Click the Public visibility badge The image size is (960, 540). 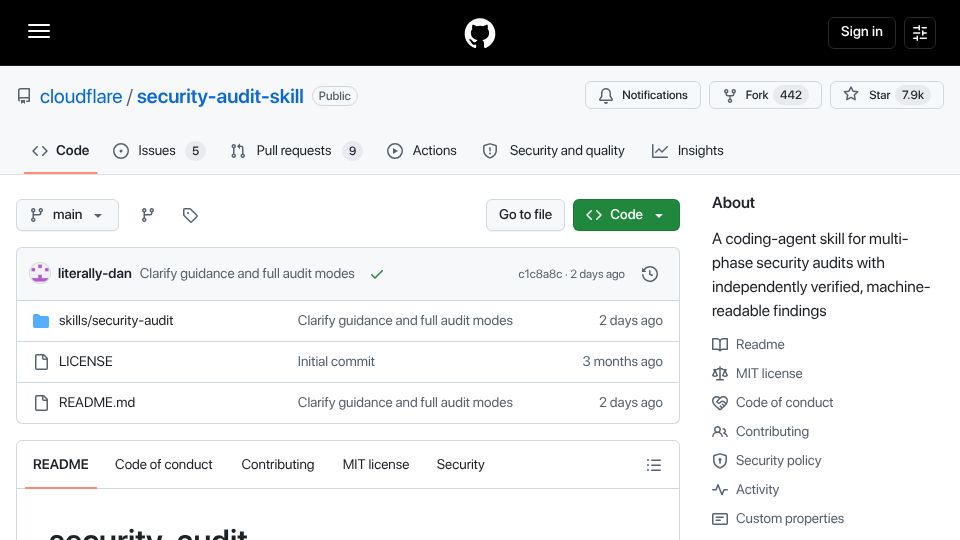334,96
